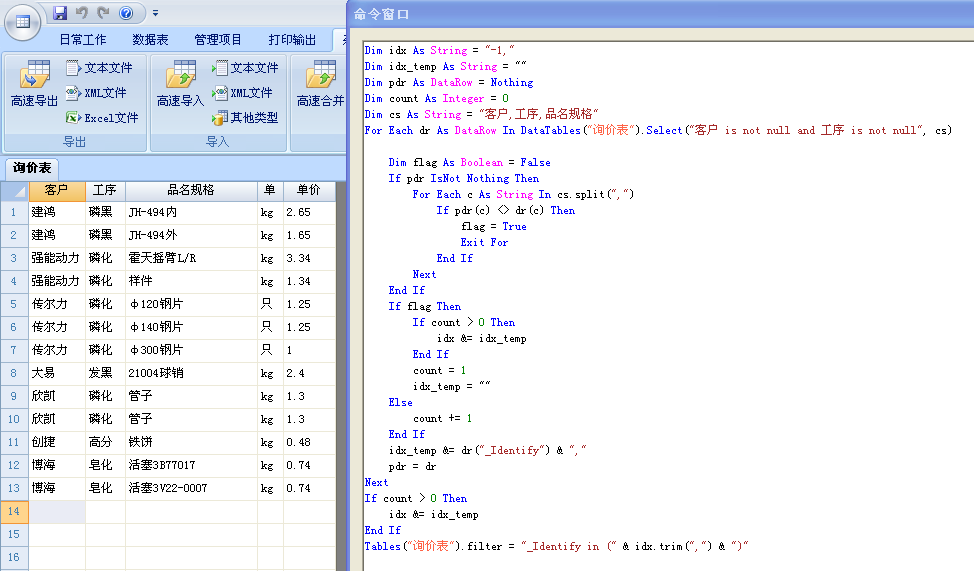Click the code line starting Dim idx As String
The height and width of the screenshot is (571, 974).
439,50
